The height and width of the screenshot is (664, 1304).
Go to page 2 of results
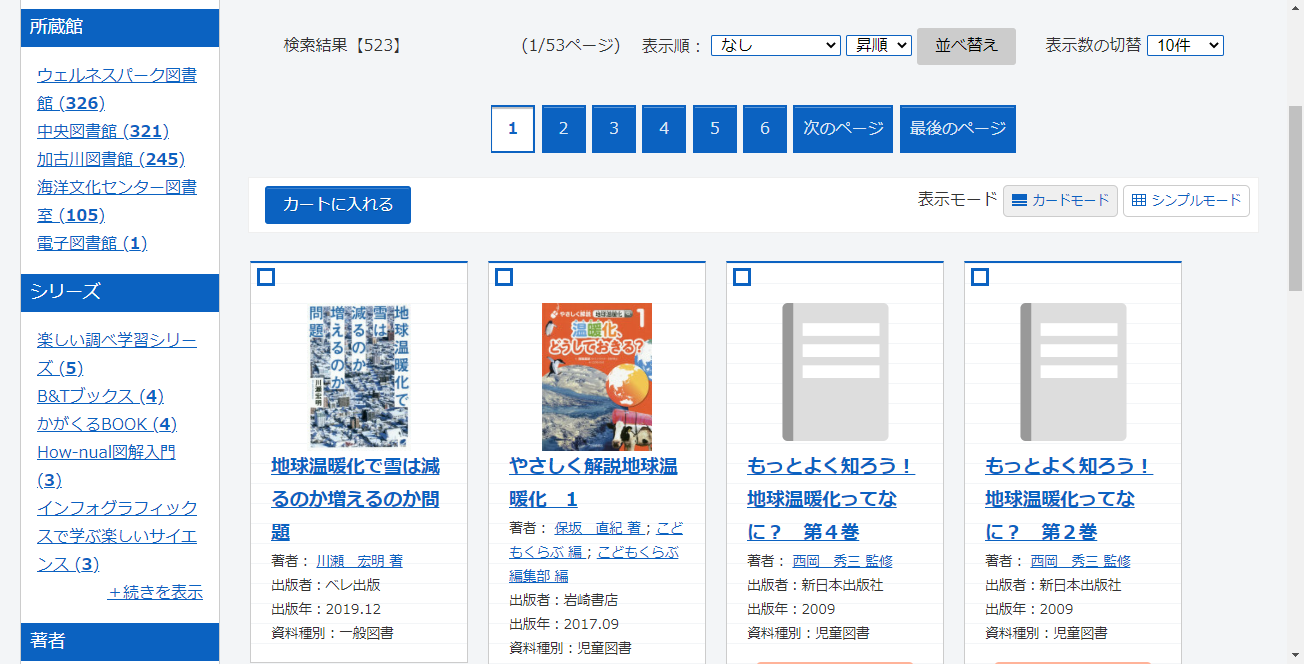563,128
